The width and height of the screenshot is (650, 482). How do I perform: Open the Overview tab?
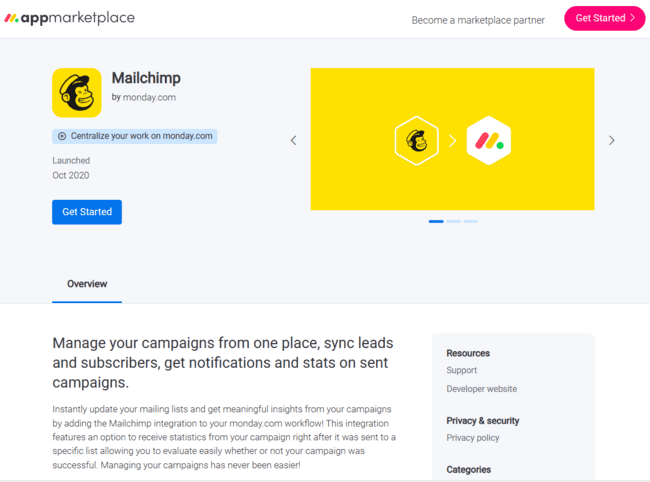[87, 284]
